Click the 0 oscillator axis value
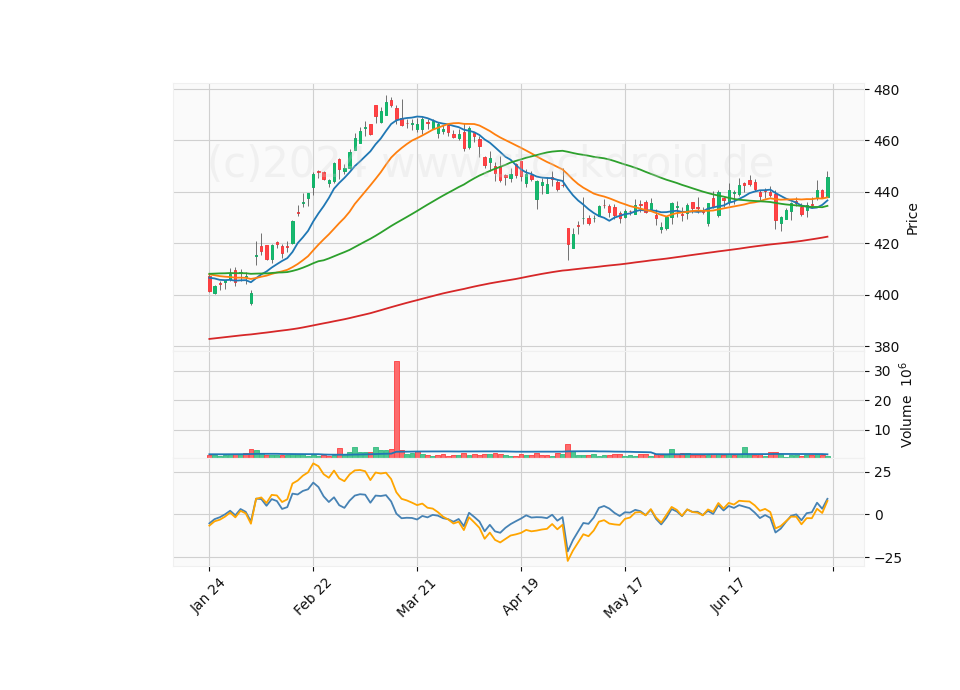 [879, 516]
